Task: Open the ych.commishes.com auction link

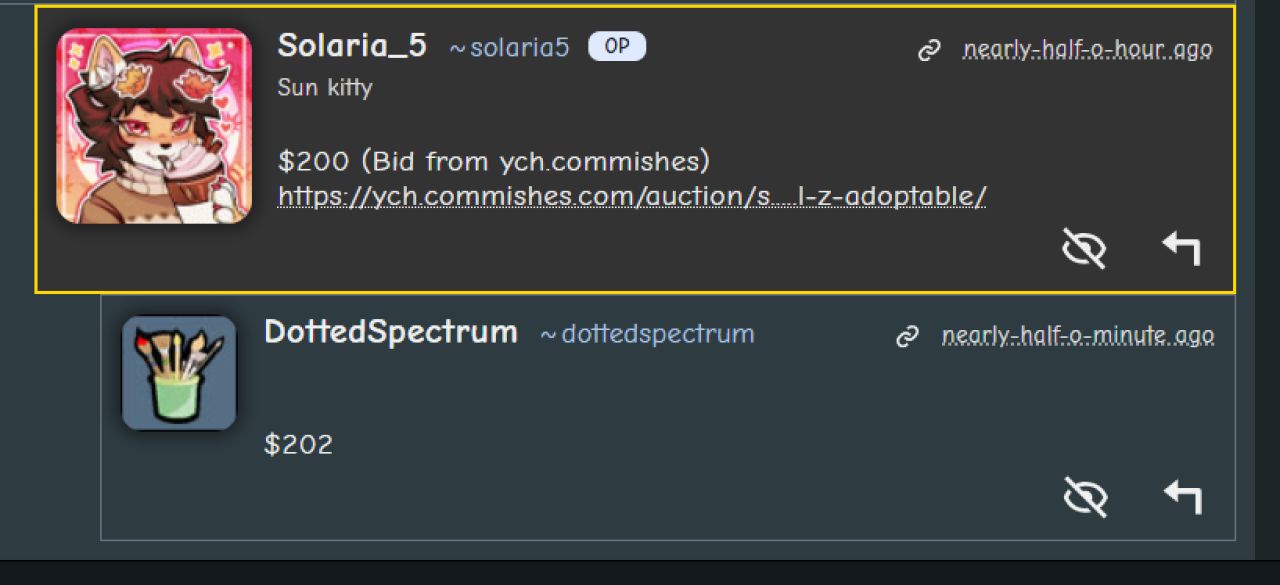Action: click(632, 196)
